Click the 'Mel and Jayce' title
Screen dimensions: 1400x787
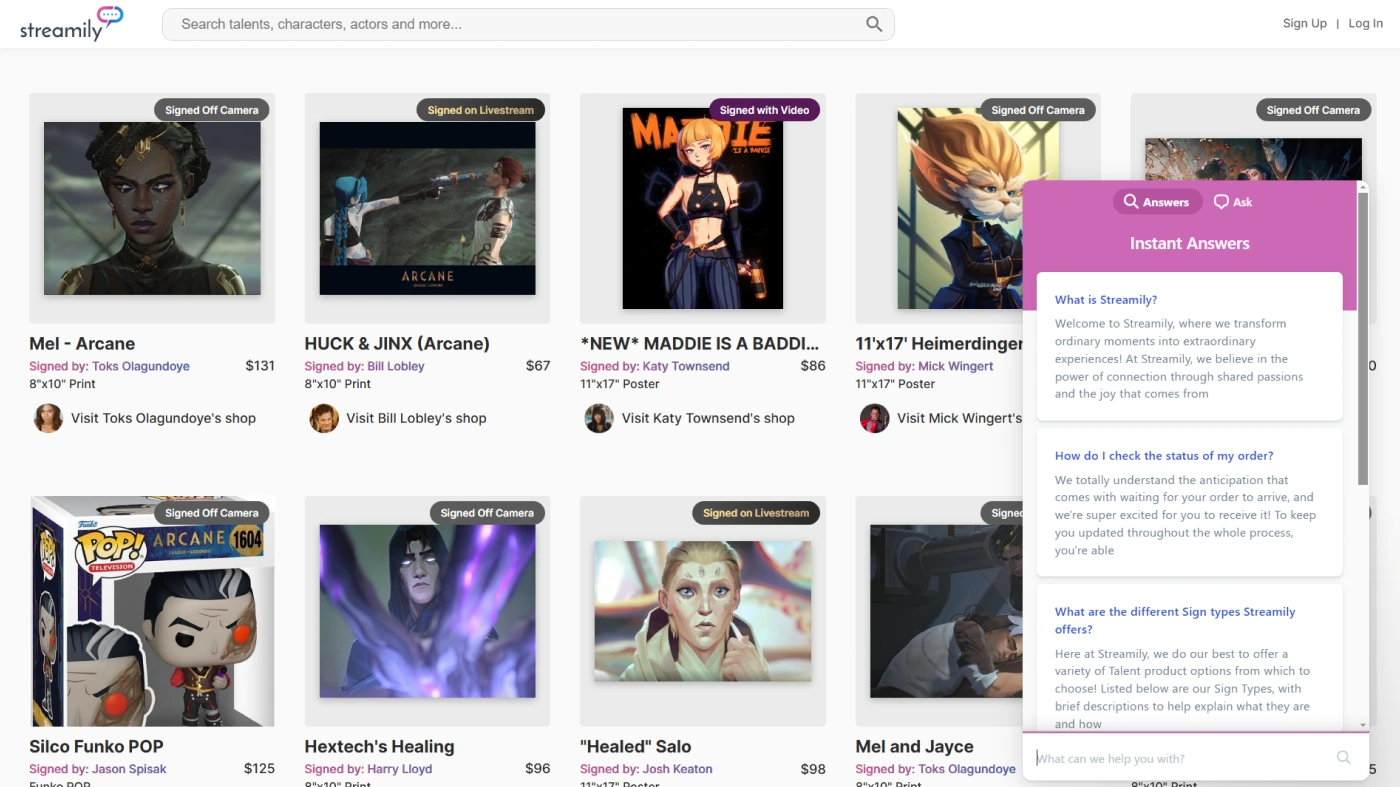point(915,746)
